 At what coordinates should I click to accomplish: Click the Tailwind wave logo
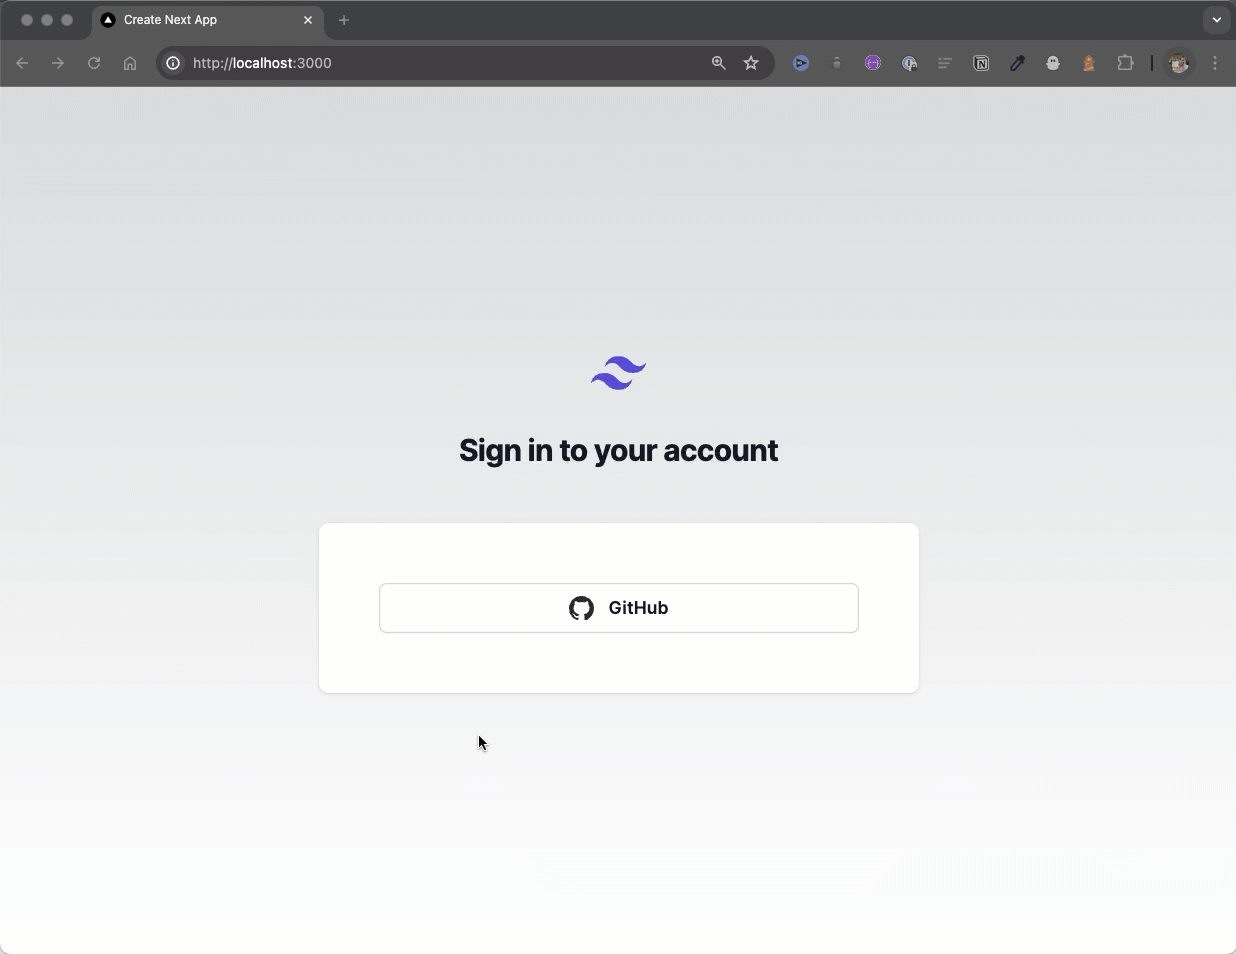(x=618, y=373)
